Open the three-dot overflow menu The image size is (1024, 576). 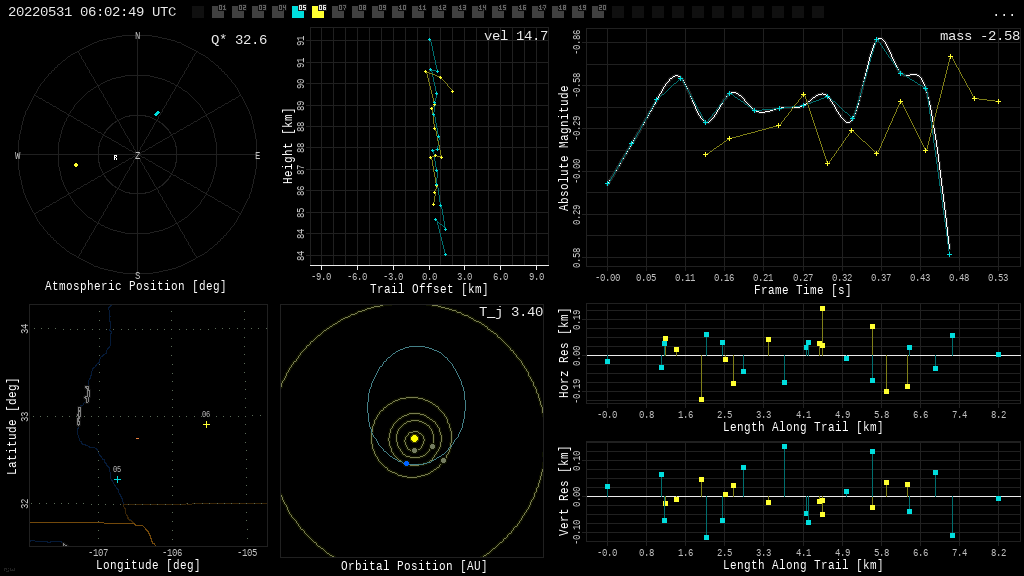[1003, 13]
